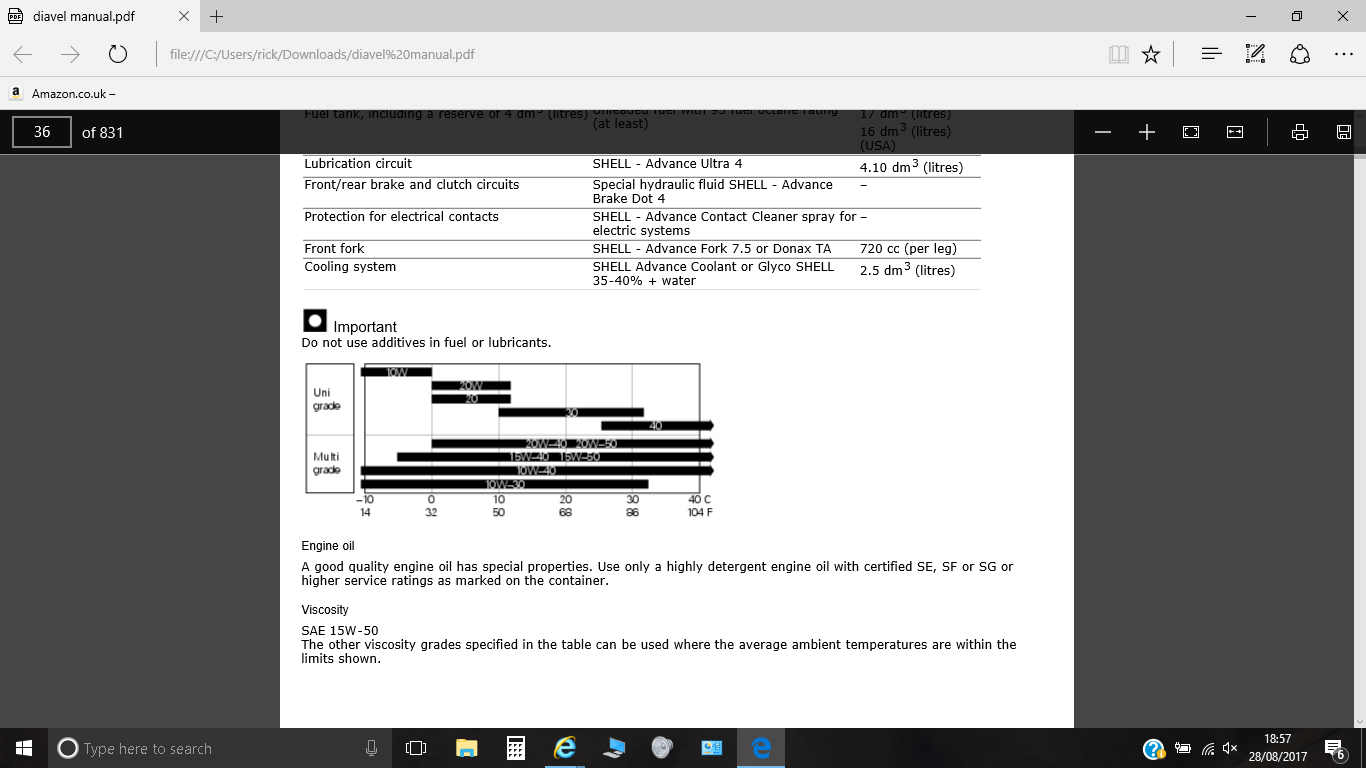Image resolution: width=1366 pixels, height=768 pixels.
Task: Open Task View from the taskbar
Action: point(416,748)
